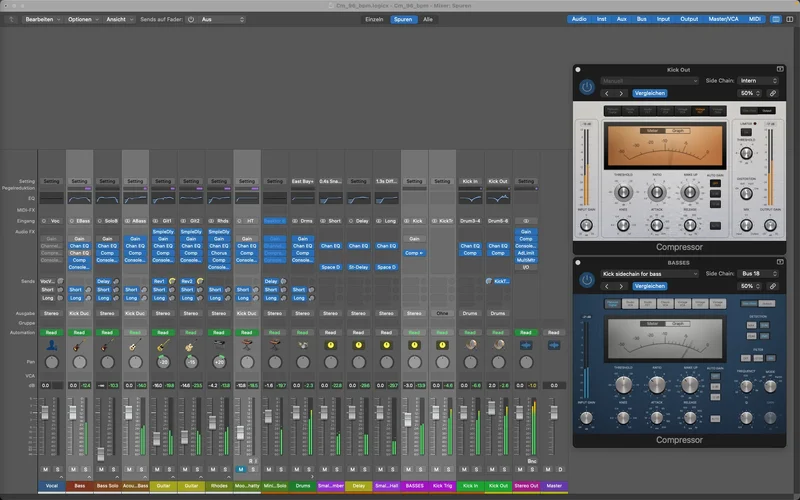The width and height of the screenshot is (800, 500).
Task: Solo the Vocal channel
Action: pyautogui.click(x=57, y=469)
